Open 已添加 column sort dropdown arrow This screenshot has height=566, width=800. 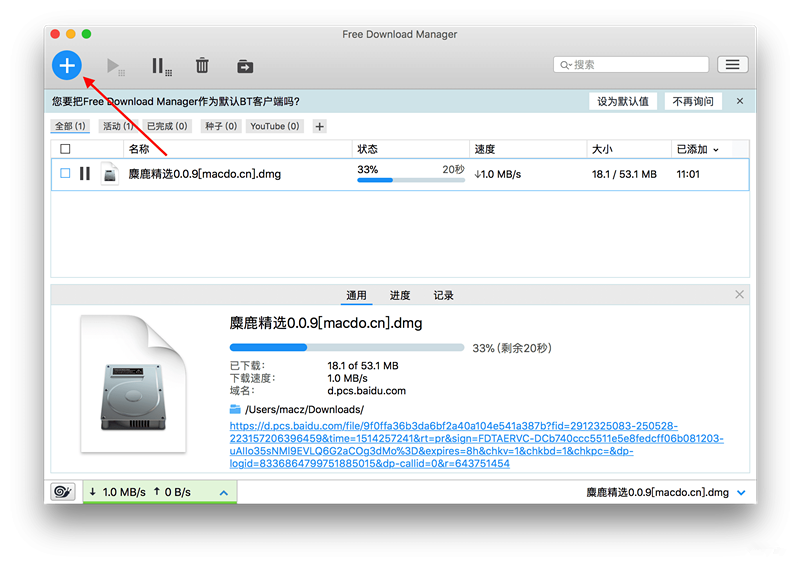pyautogui.click(x=716, y=150)
